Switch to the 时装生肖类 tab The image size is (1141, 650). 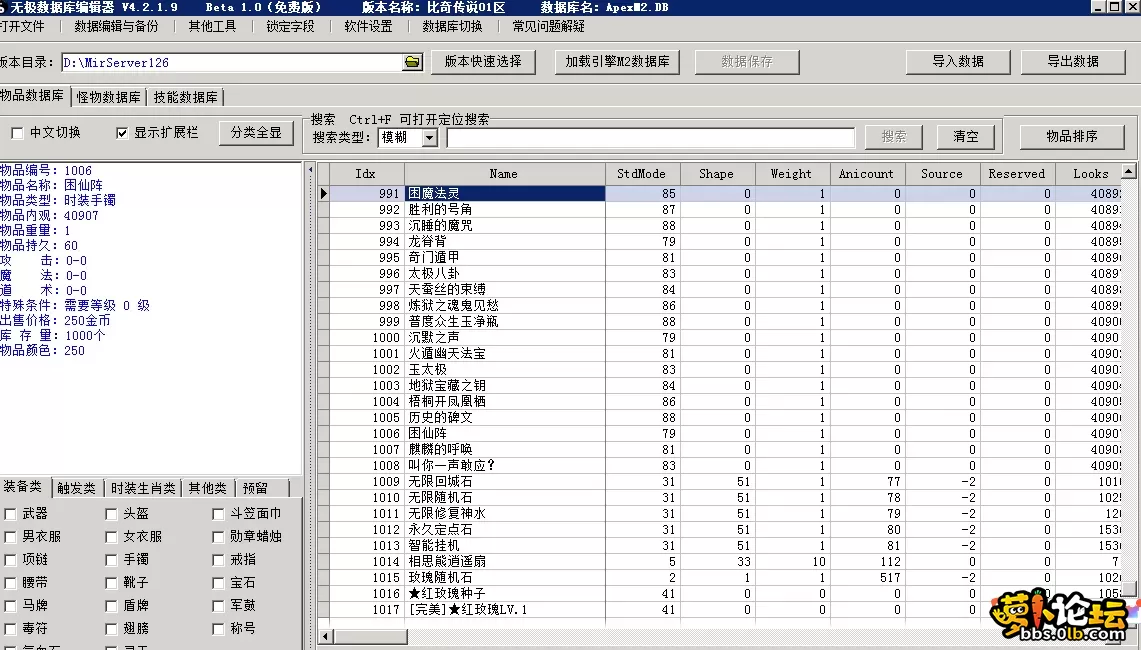tap(143, 488)
